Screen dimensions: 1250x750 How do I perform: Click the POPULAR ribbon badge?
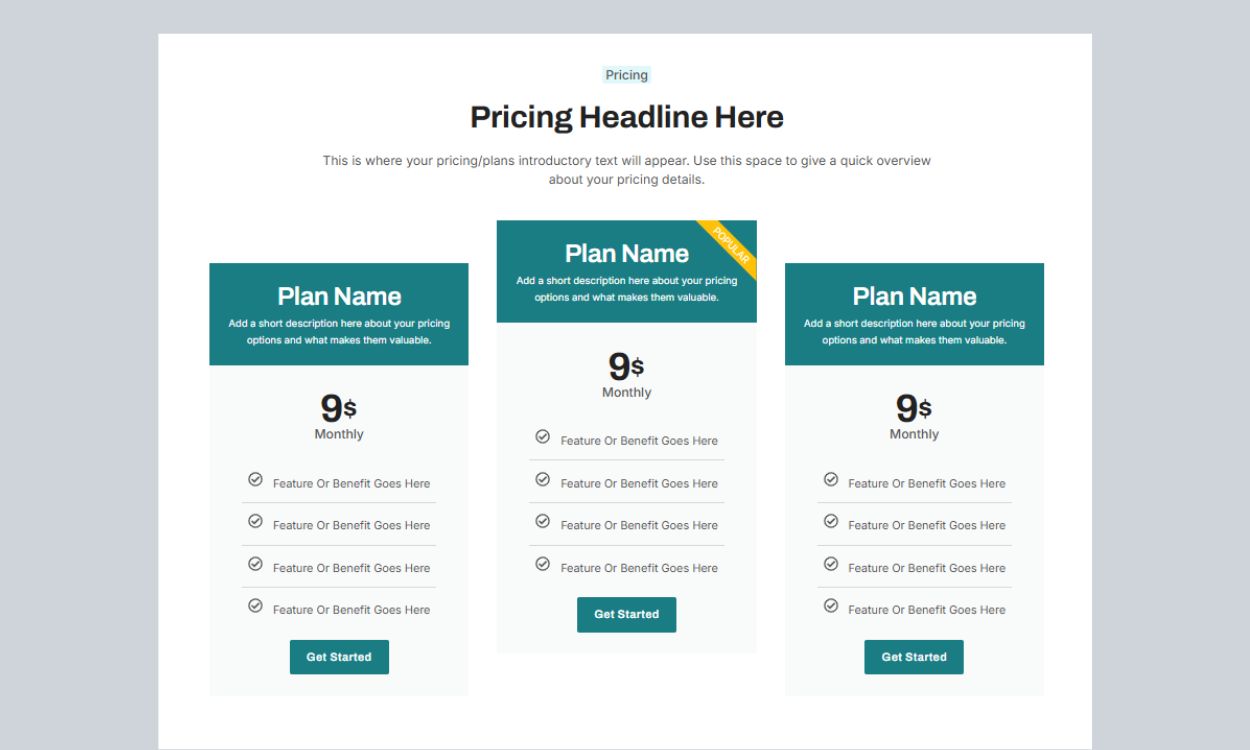(731, 245)
